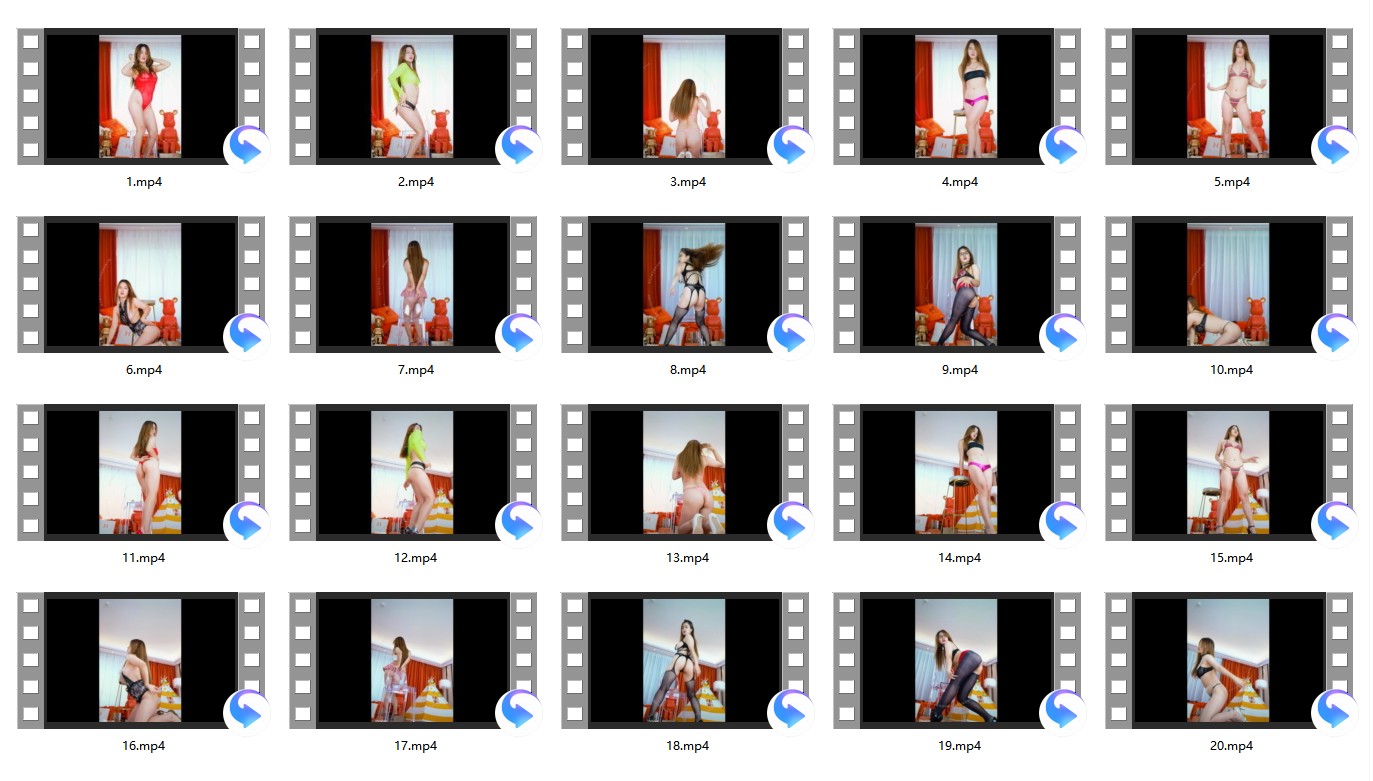This screenshot has height=781, width=1373.
Task: Click the player badge icon on 3.mp4
Action: pos(790,148)
